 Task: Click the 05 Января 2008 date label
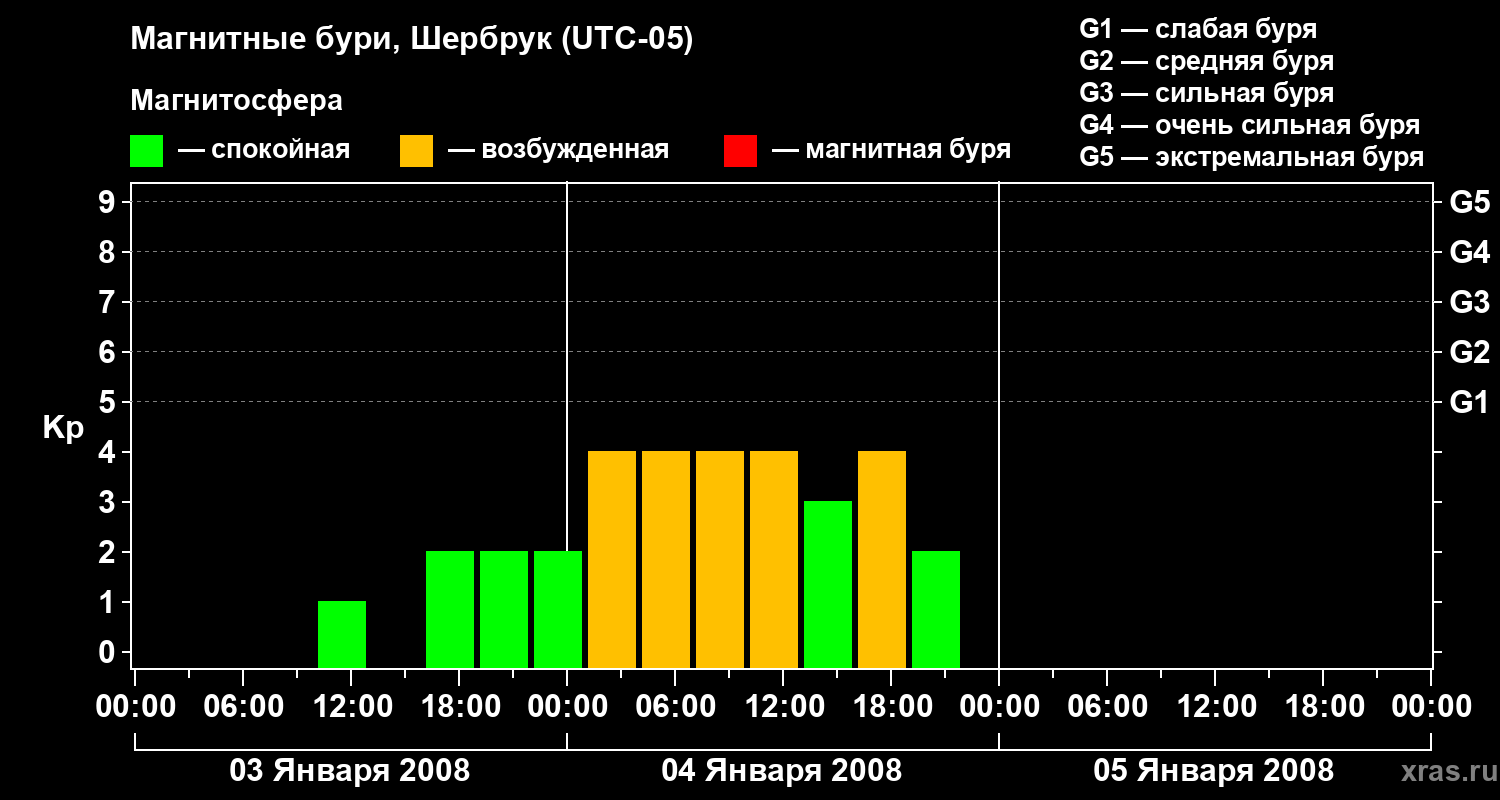click(x=1214, y=770)
